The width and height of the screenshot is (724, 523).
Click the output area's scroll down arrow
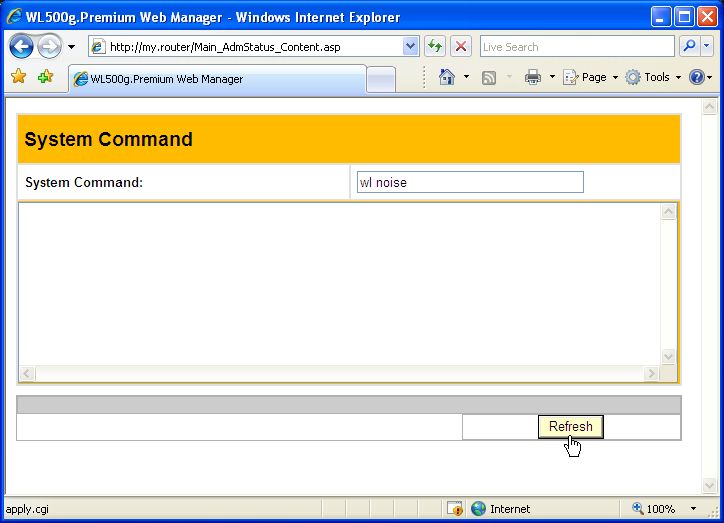click(668, 356)
